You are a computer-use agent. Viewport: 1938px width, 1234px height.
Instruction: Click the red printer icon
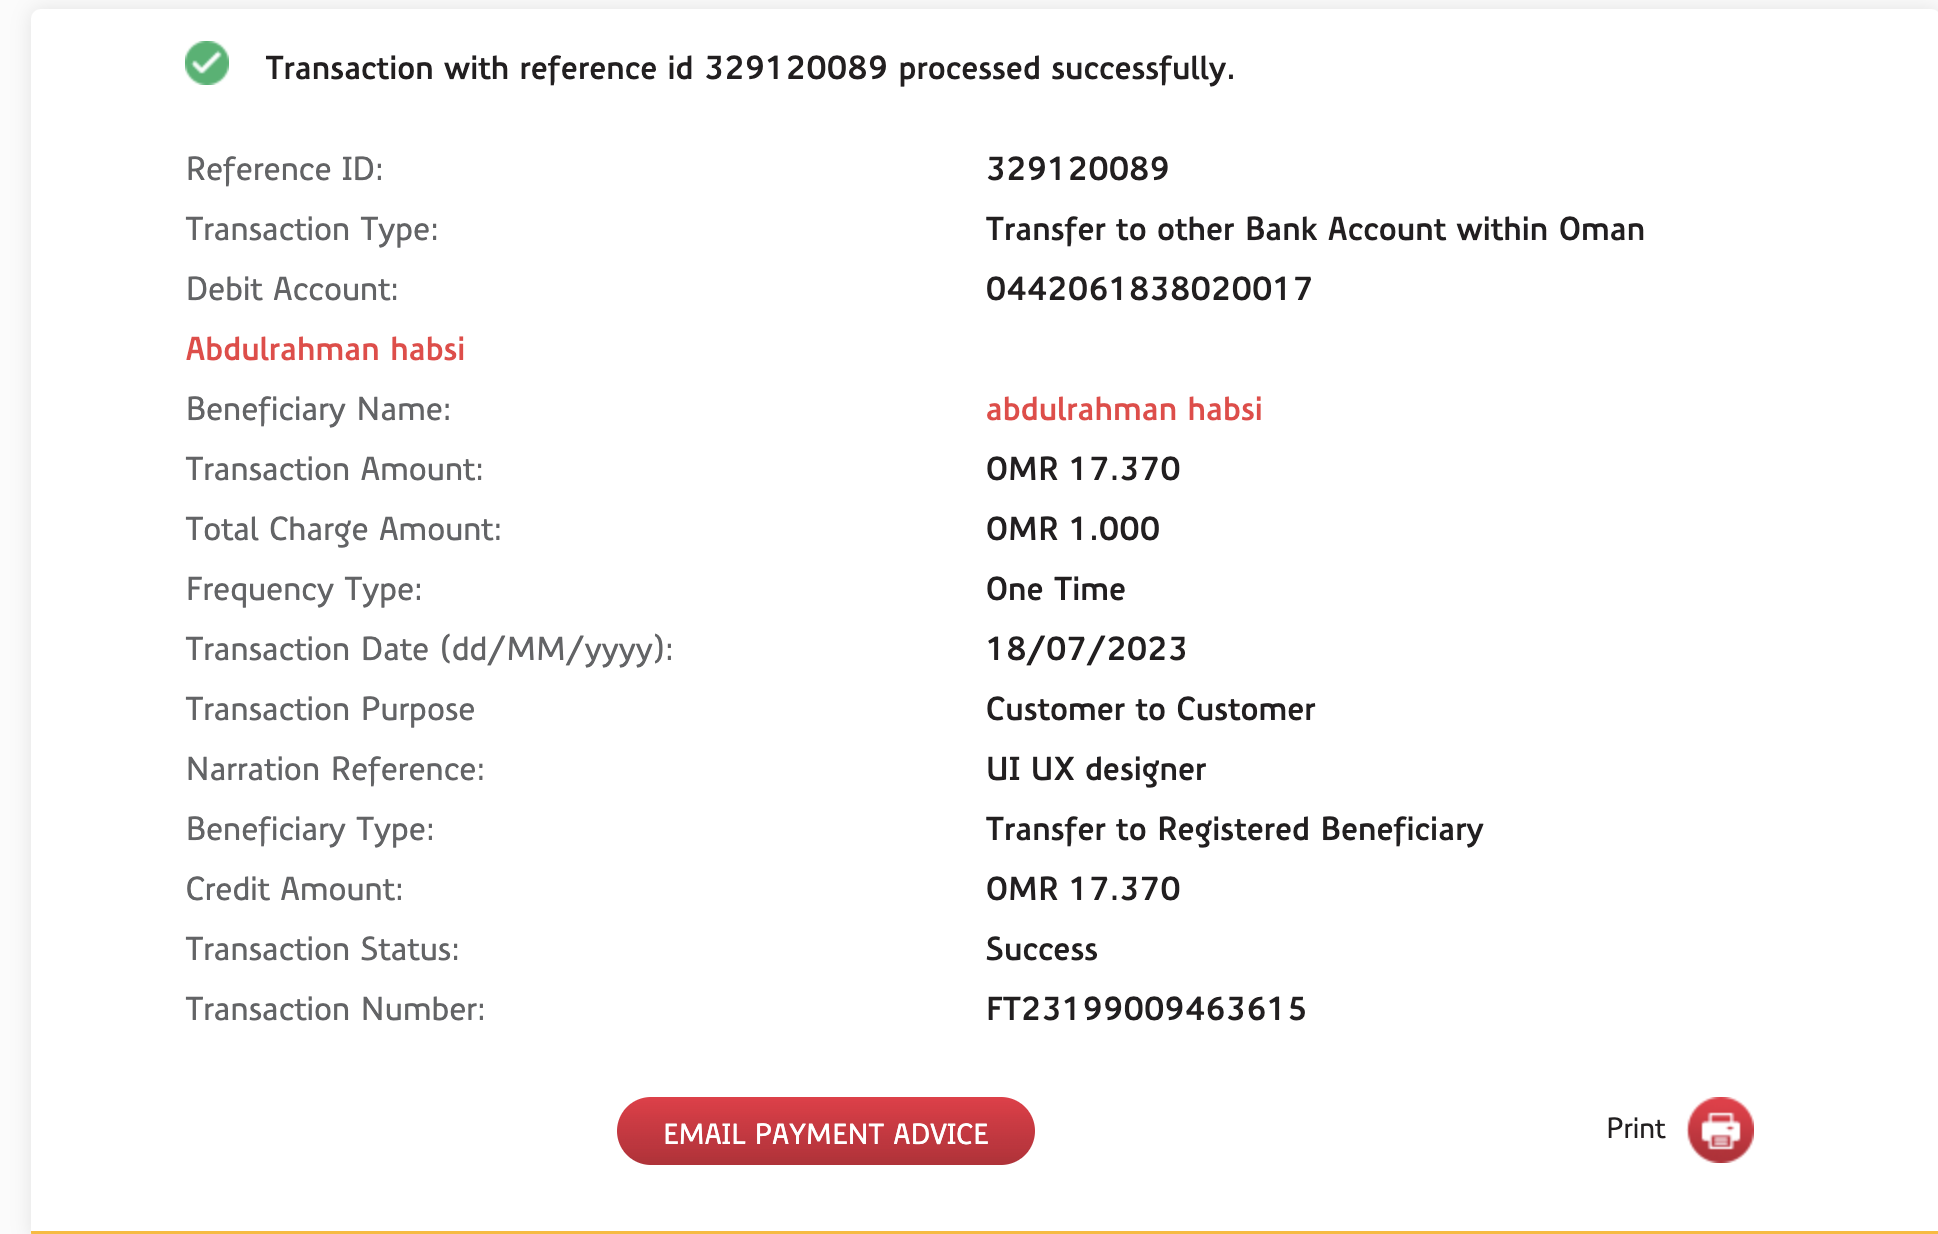tap(1720, 1130)
